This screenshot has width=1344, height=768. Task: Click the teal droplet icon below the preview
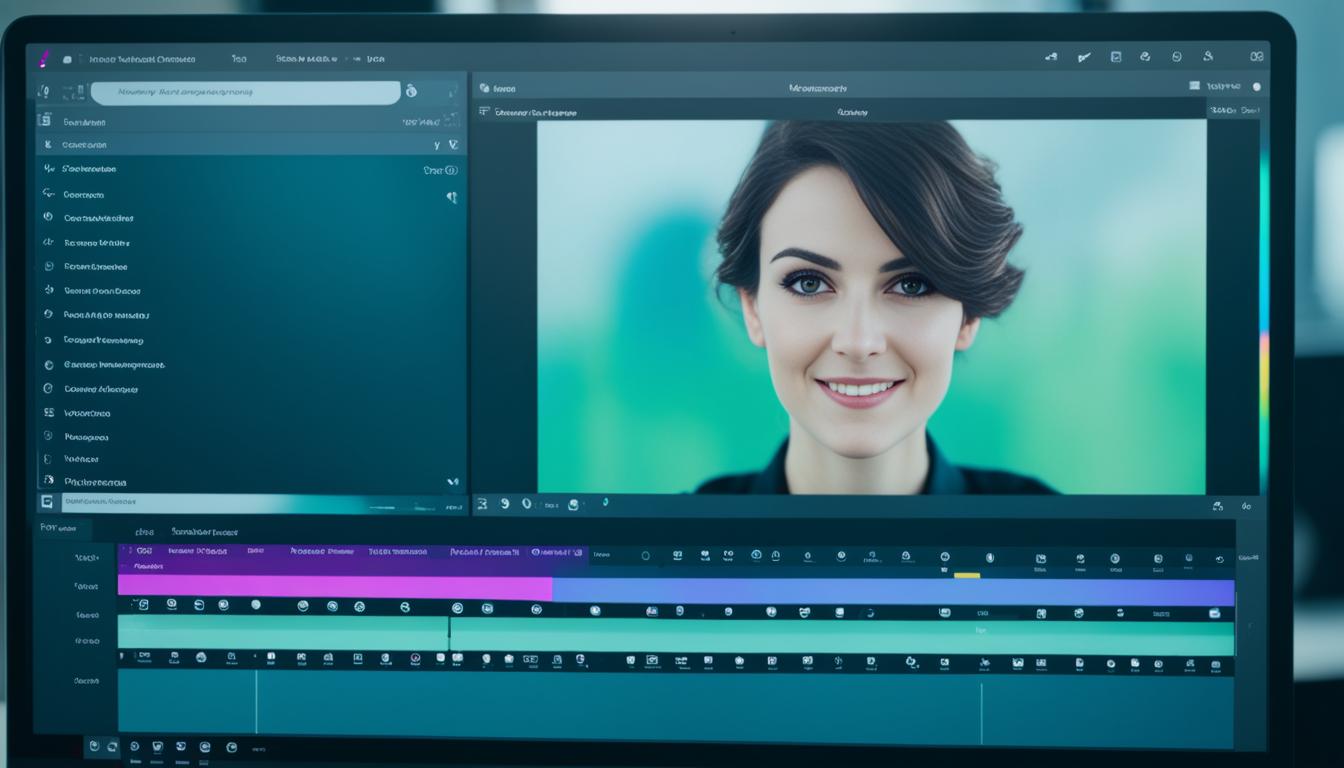click(x=605, y=504)
